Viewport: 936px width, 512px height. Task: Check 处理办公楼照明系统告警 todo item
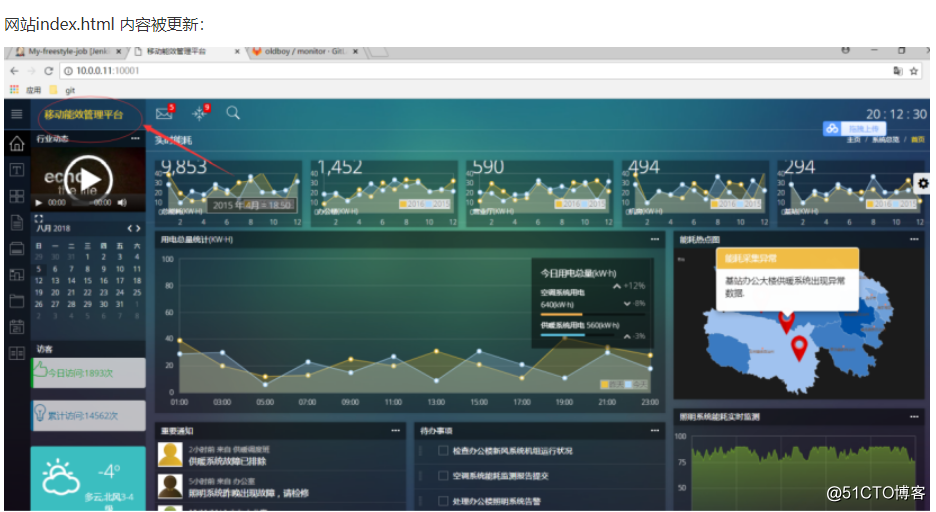click(x=443, y=501)
